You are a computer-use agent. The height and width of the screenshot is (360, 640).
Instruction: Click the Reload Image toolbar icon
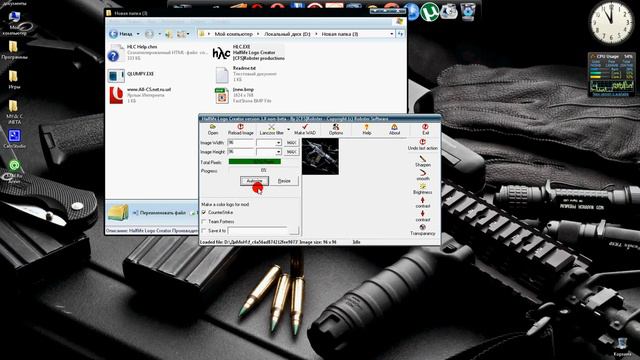240,129
